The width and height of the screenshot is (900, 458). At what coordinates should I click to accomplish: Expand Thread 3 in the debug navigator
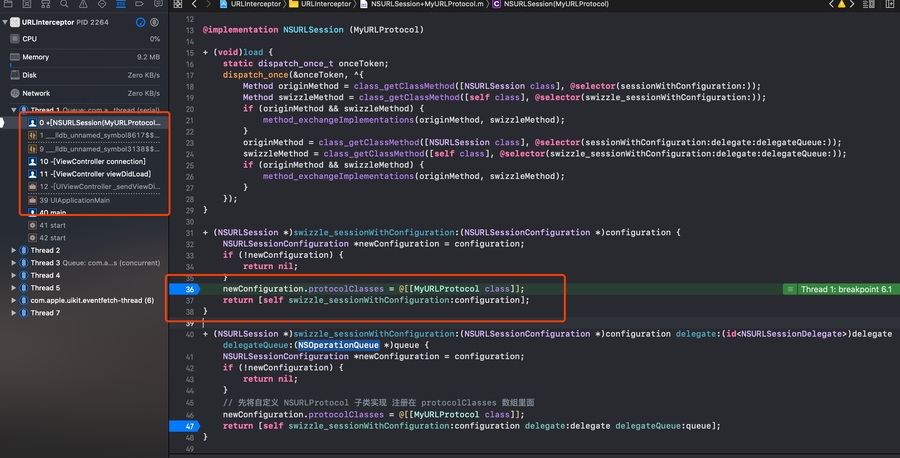tap(13, 263)
